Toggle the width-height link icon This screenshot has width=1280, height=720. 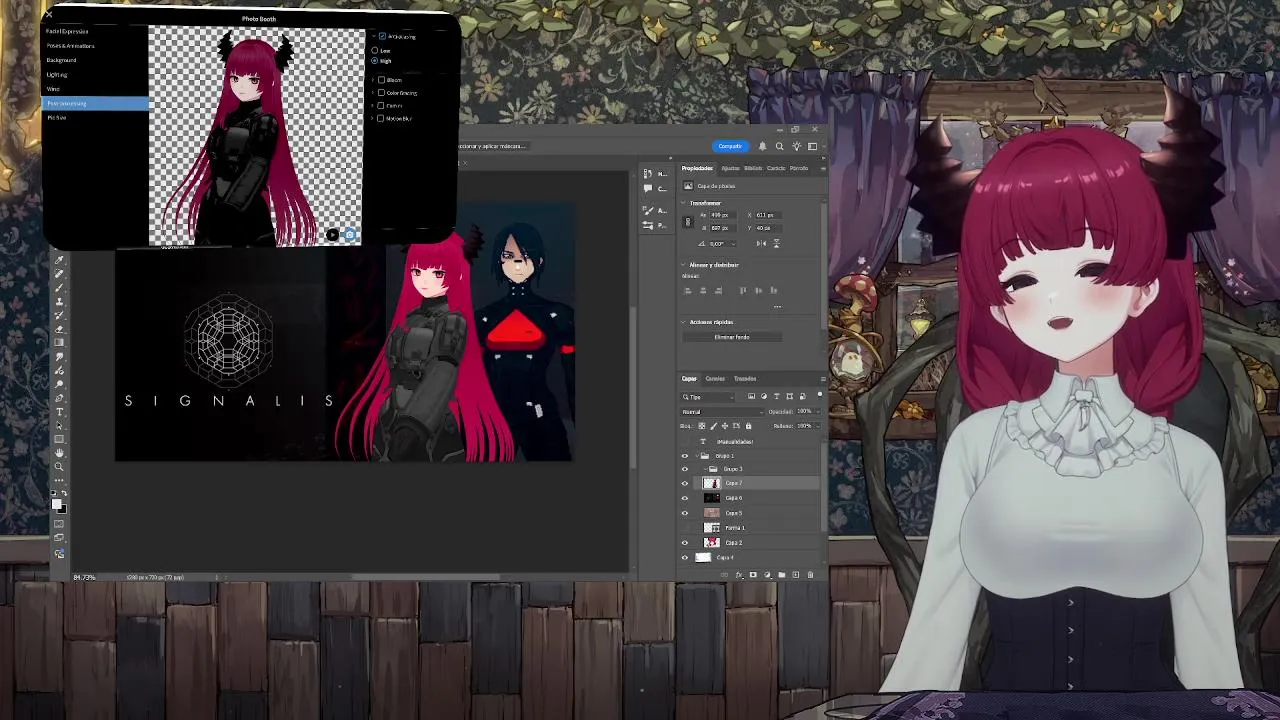coord(688,221)
